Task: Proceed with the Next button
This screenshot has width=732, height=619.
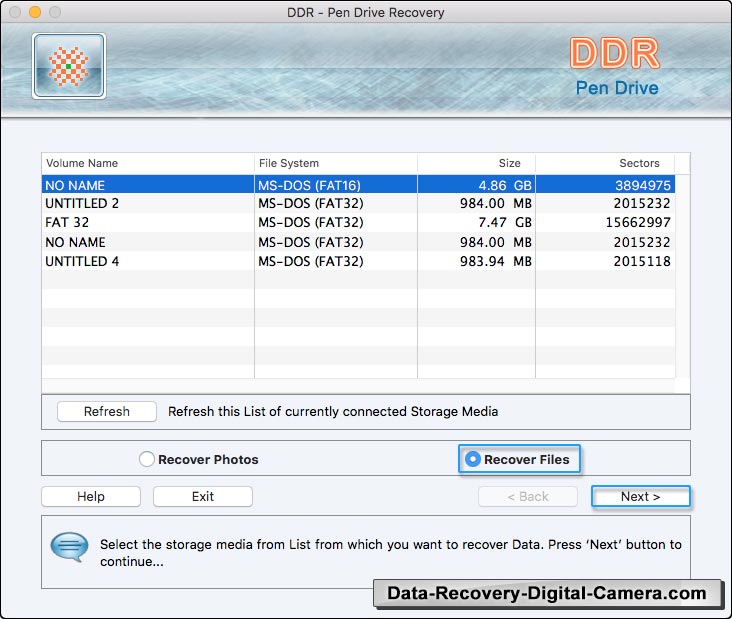Action: point(640,496)
